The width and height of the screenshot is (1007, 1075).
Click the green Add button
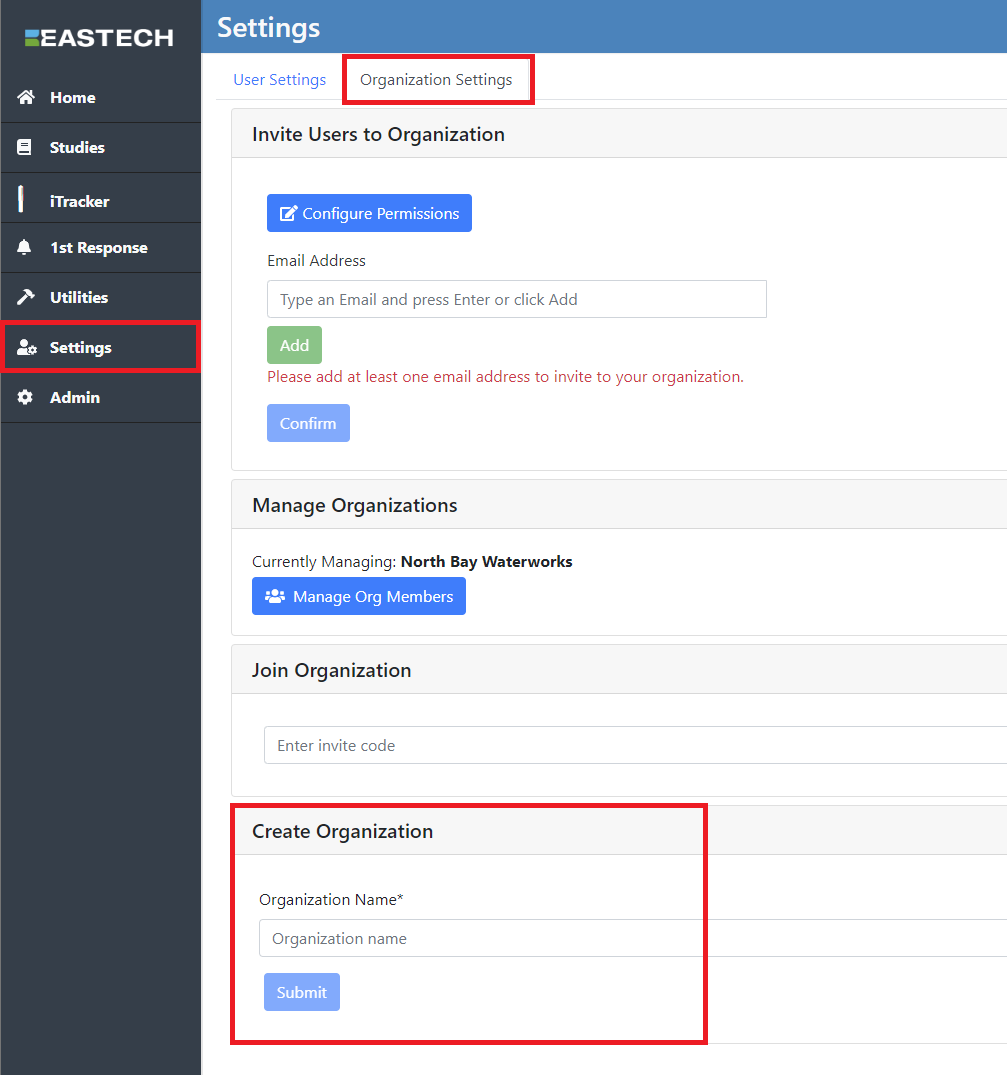(294, 345)
